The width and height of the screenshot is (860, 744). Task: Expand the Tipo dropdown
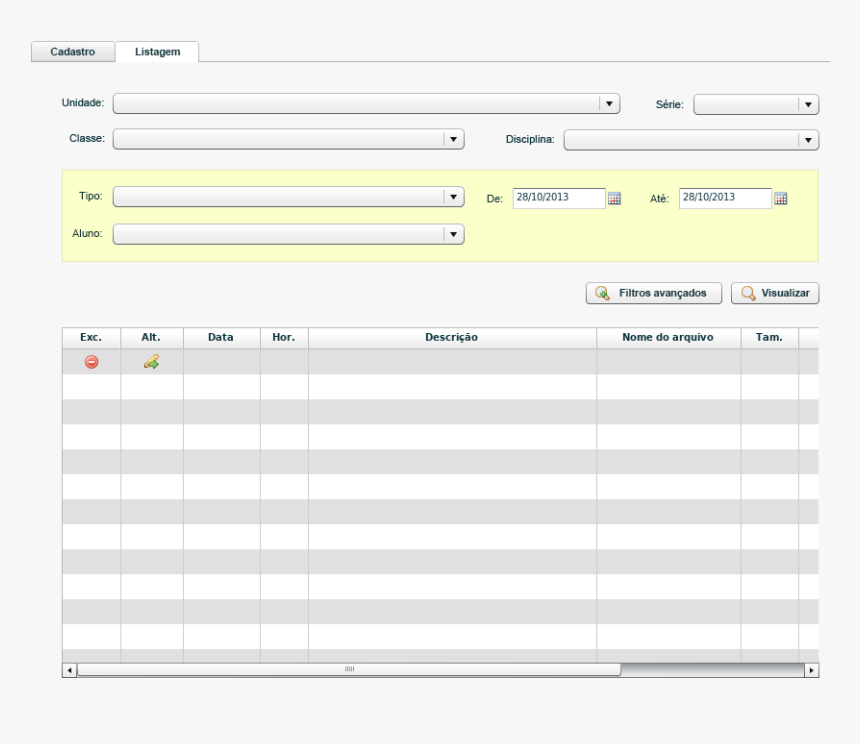coord(454,197)
